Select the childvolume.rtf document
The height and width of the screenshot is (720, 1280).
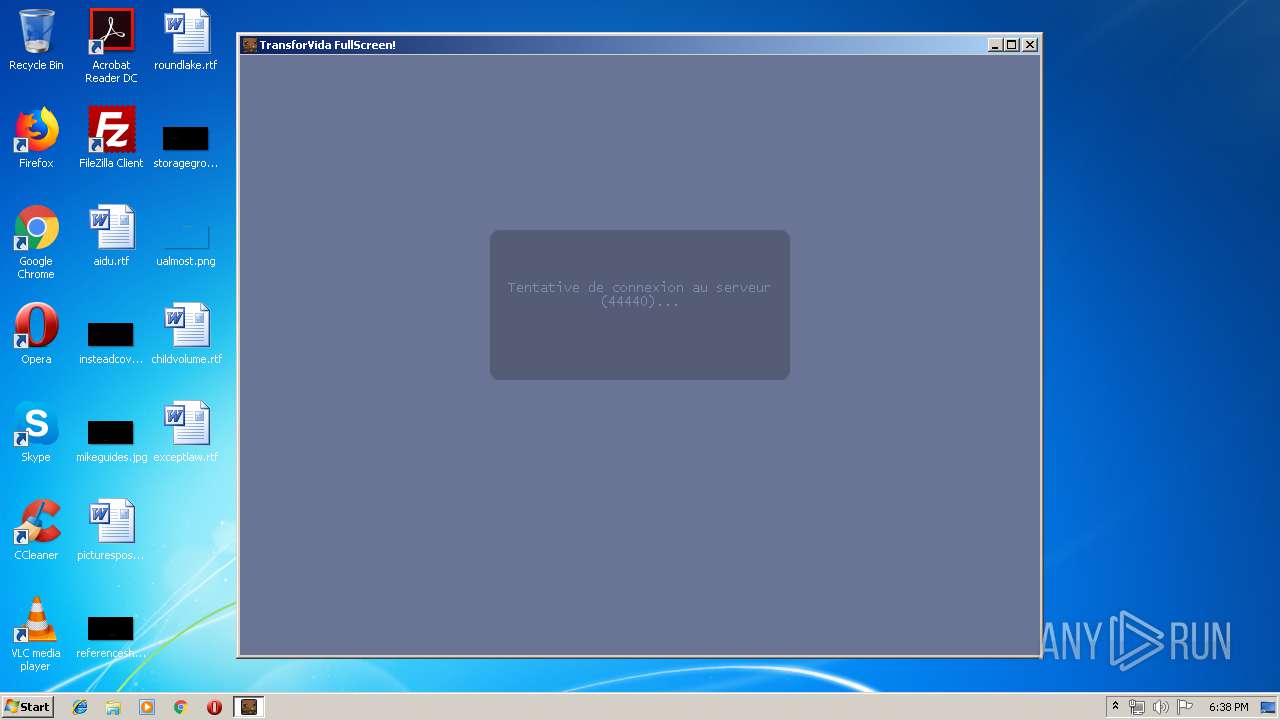coord(186,334)
